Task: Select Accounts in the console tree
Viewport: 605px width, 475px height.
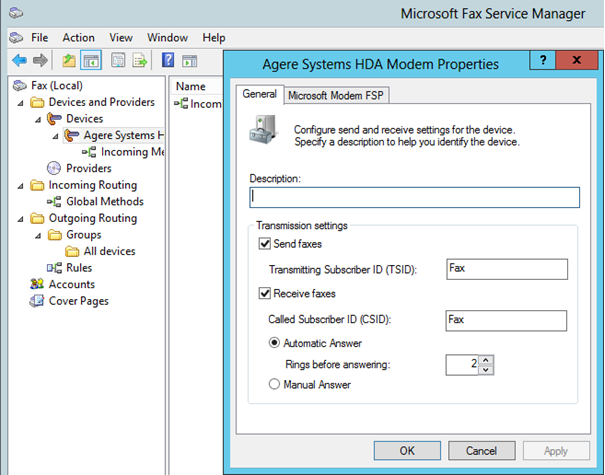Action: [72, 284]
